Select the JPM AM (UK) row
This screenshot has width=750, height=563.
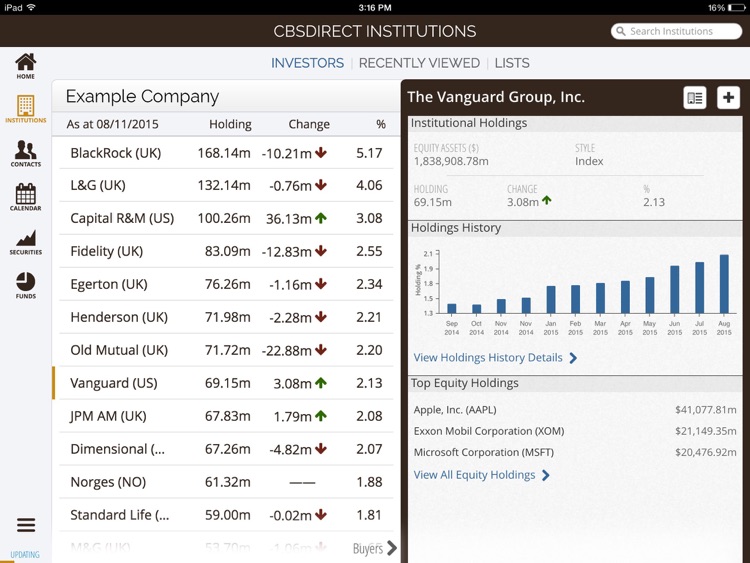coord(226,416)
